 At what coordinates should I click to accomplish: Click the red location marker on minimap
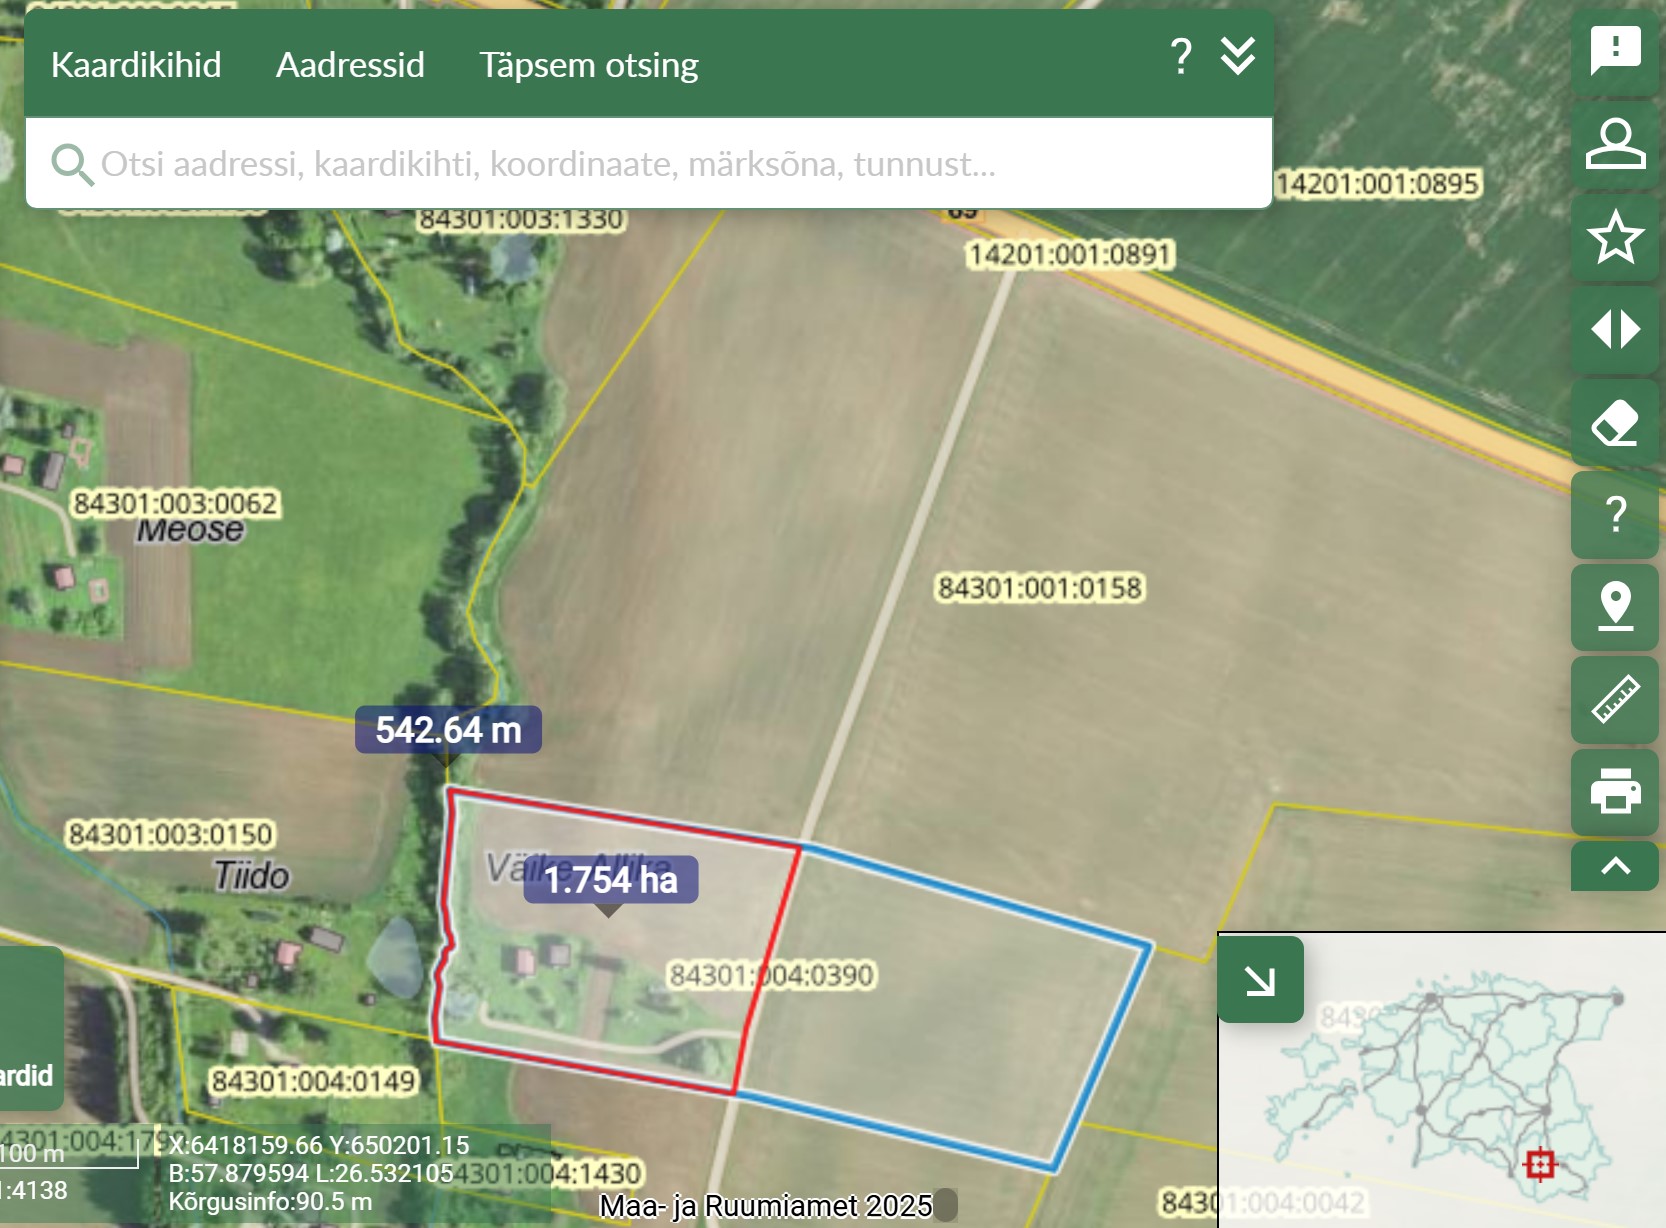pos(1540,1164)
